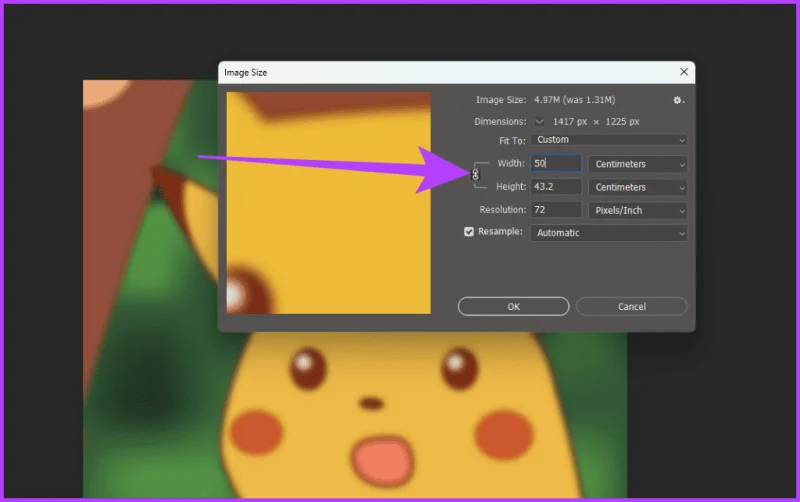Open the Pixels/Inch resolution units dropdown

(638, 210)
